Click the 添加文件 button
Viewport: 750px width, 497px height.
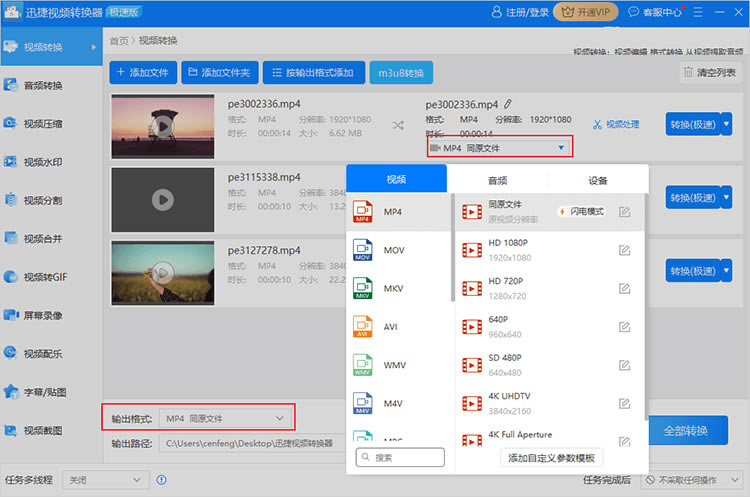[143, 73]
